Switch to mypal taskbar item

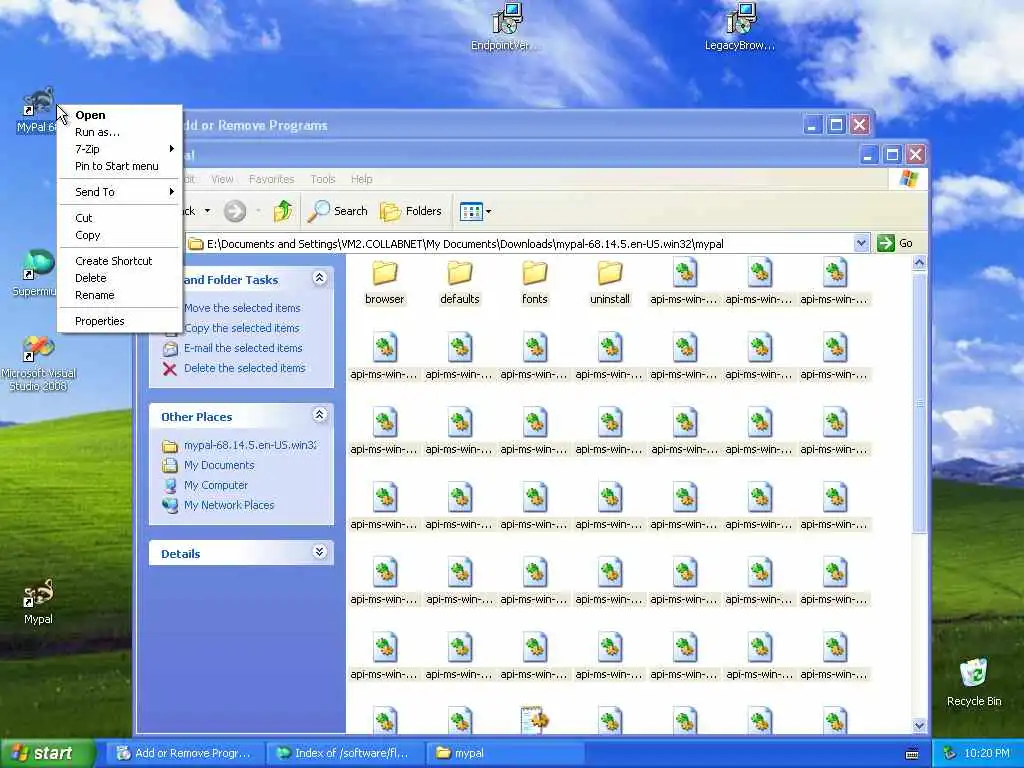coord(505,753)
